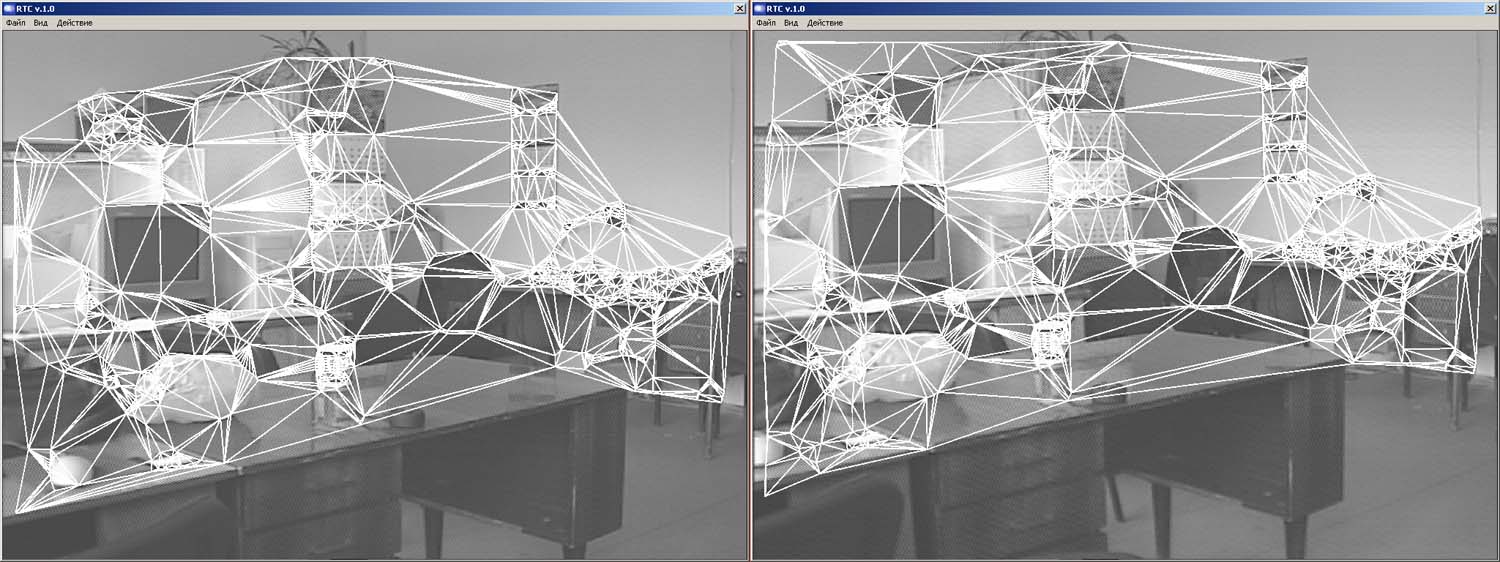Open the Действие menu in right window
The height and width of the screenshot is (562, 1500).
(825, 23)
